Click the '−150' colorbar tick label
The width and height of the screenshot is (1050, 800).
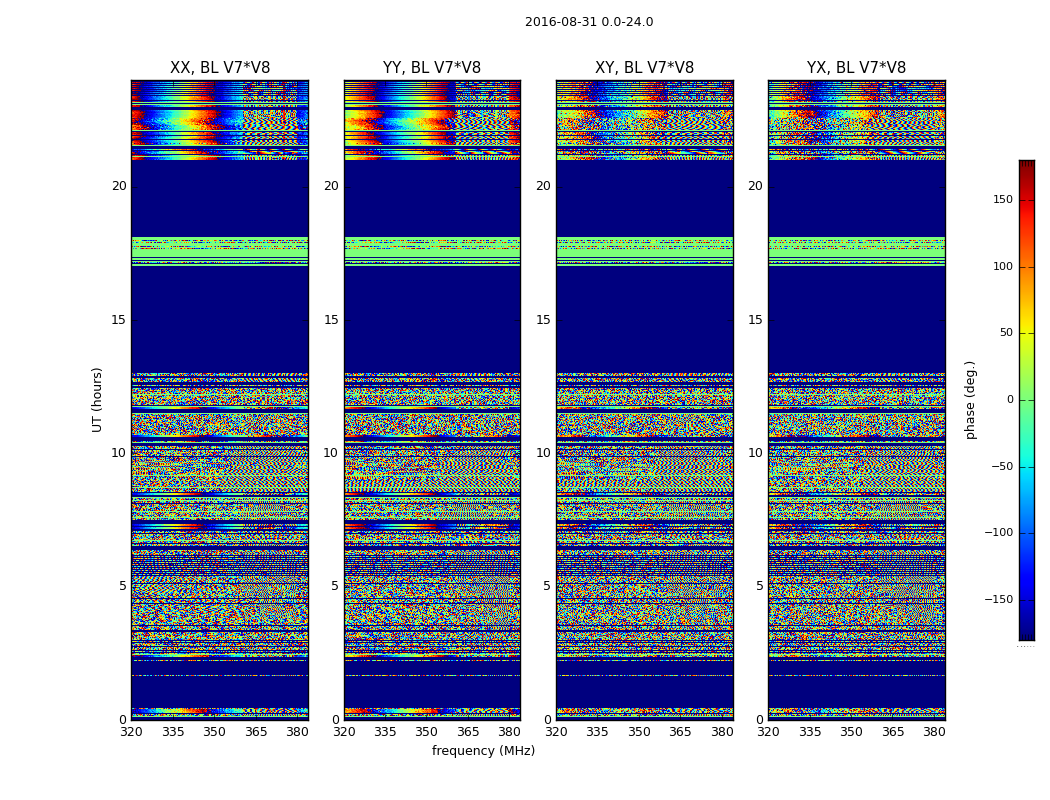[999, 599]
